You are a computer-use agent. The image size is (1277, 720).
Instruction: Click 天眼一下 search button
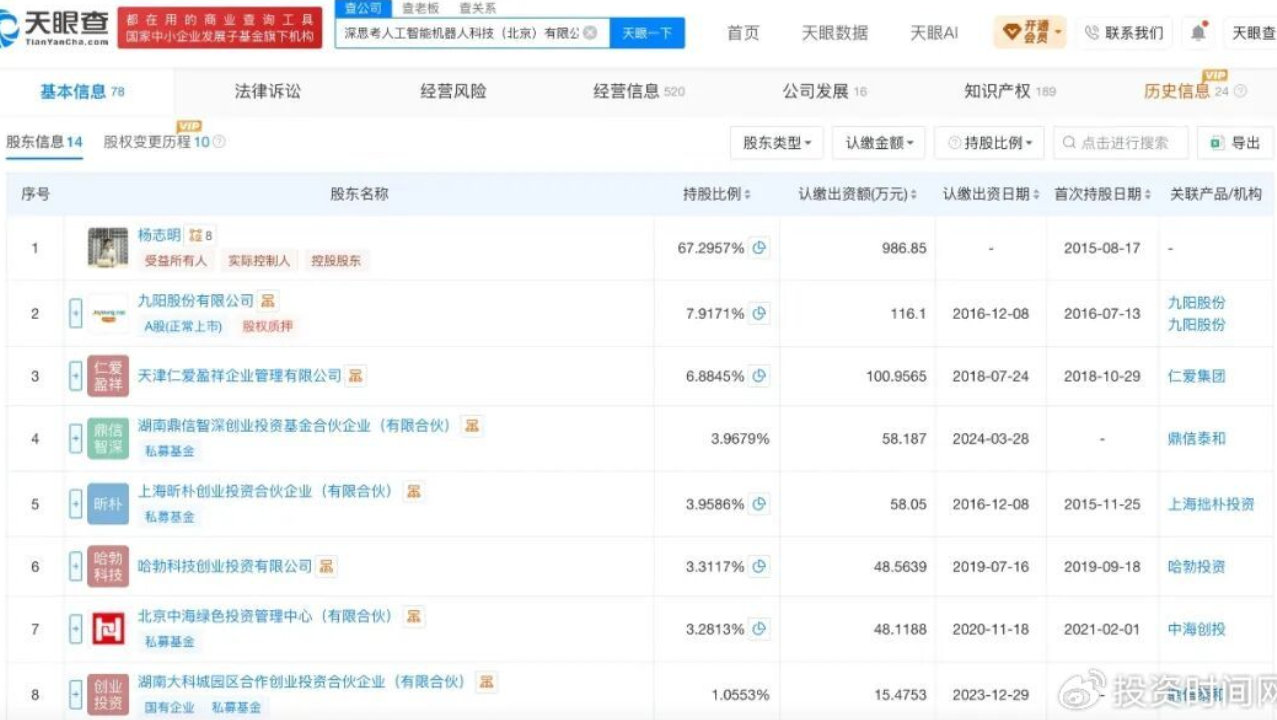(647, 33)
